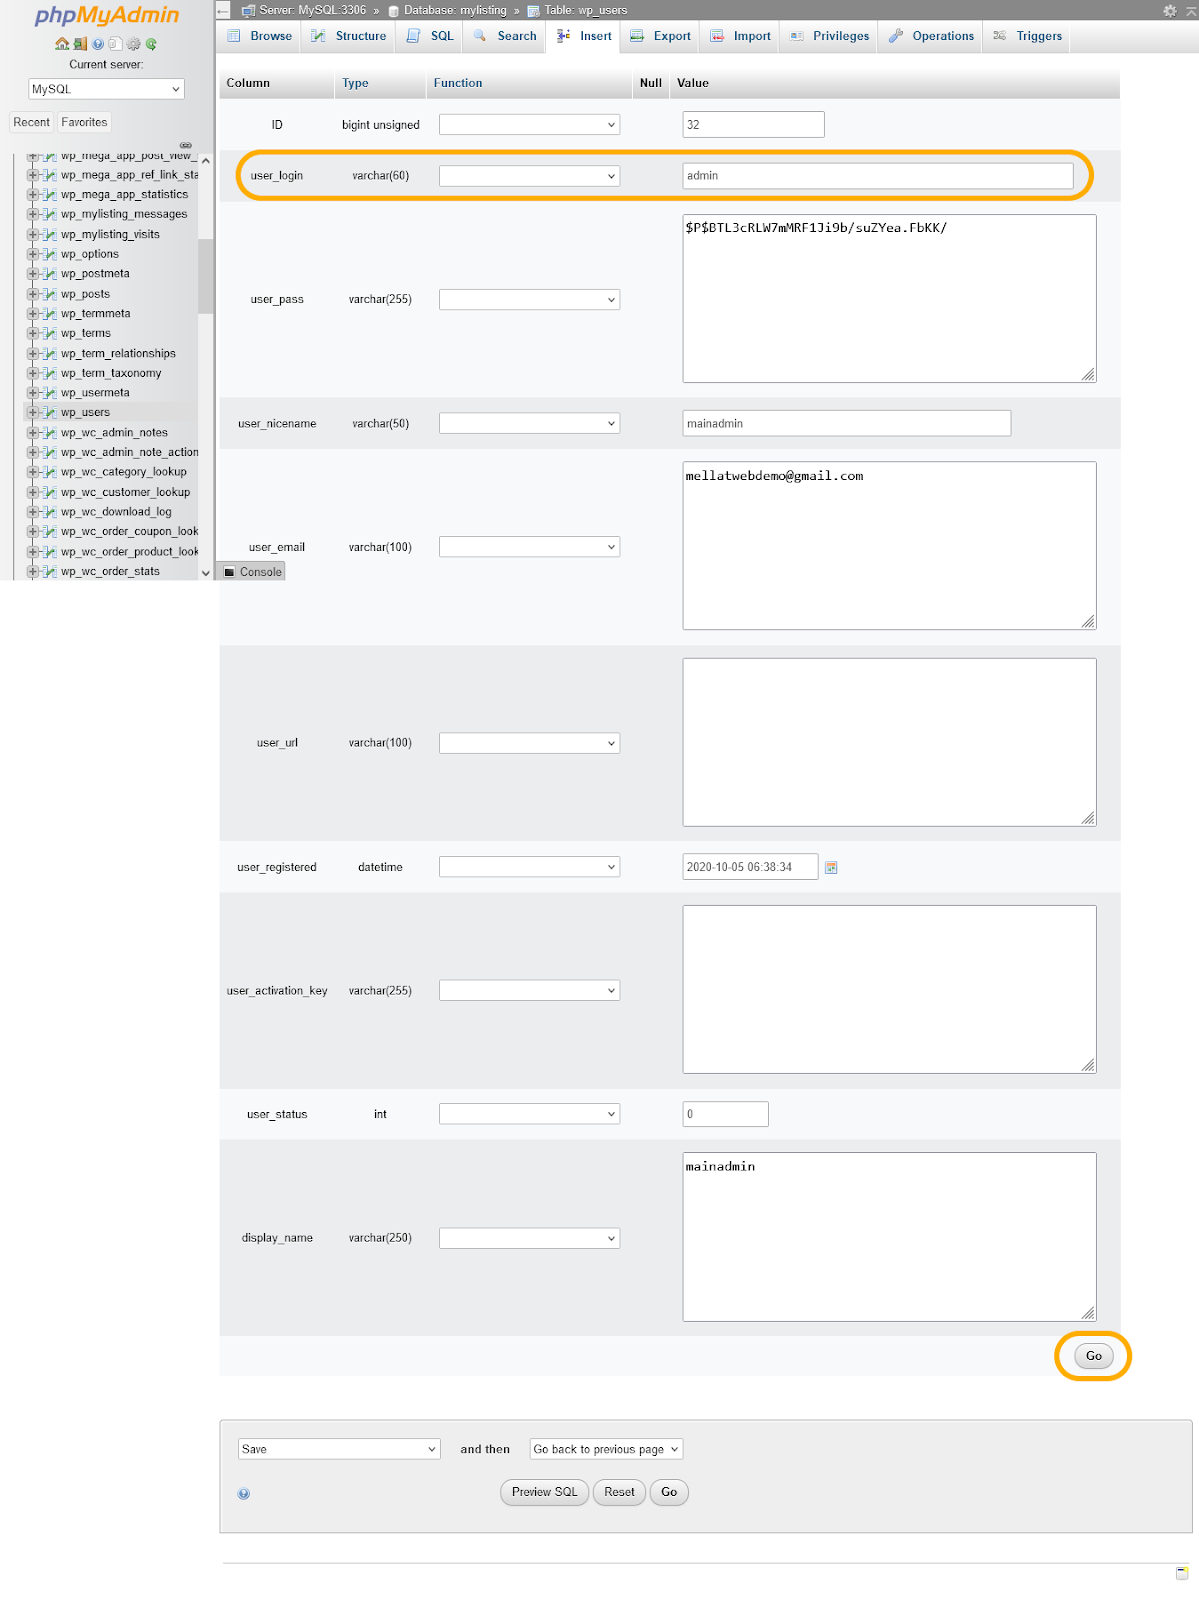Click the link-with-main-panel chain icon

click(185, 145)
